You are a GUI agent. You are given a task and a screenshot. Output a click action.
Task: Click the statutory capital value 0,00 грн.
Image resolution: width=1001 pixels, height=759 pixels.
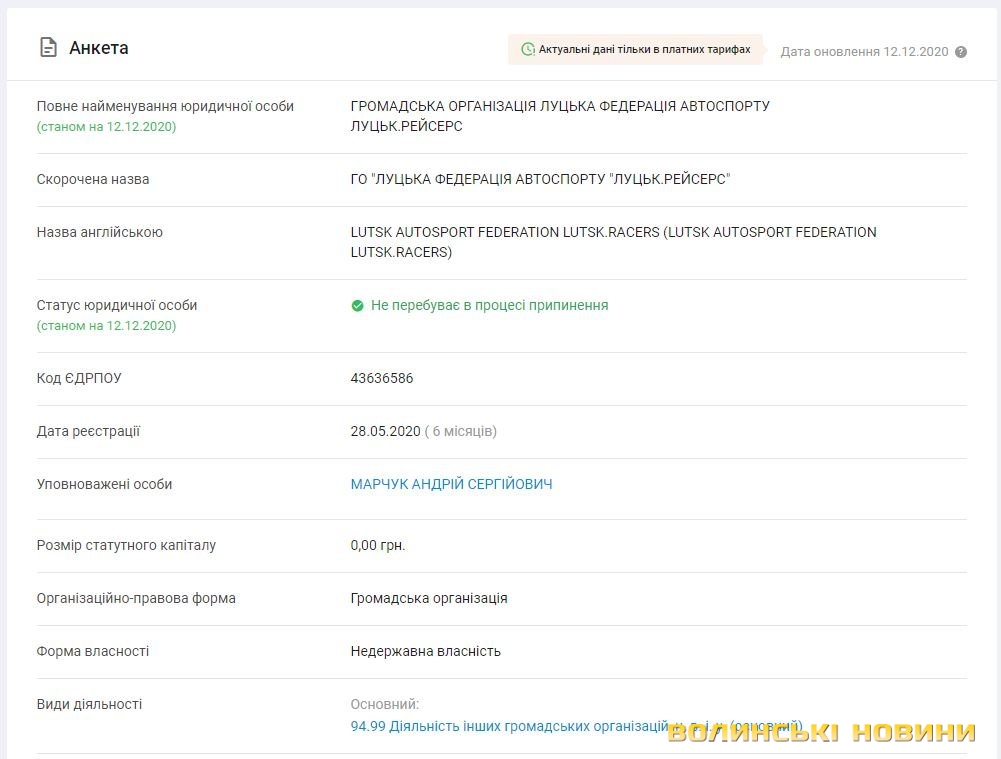coord(377,545)
